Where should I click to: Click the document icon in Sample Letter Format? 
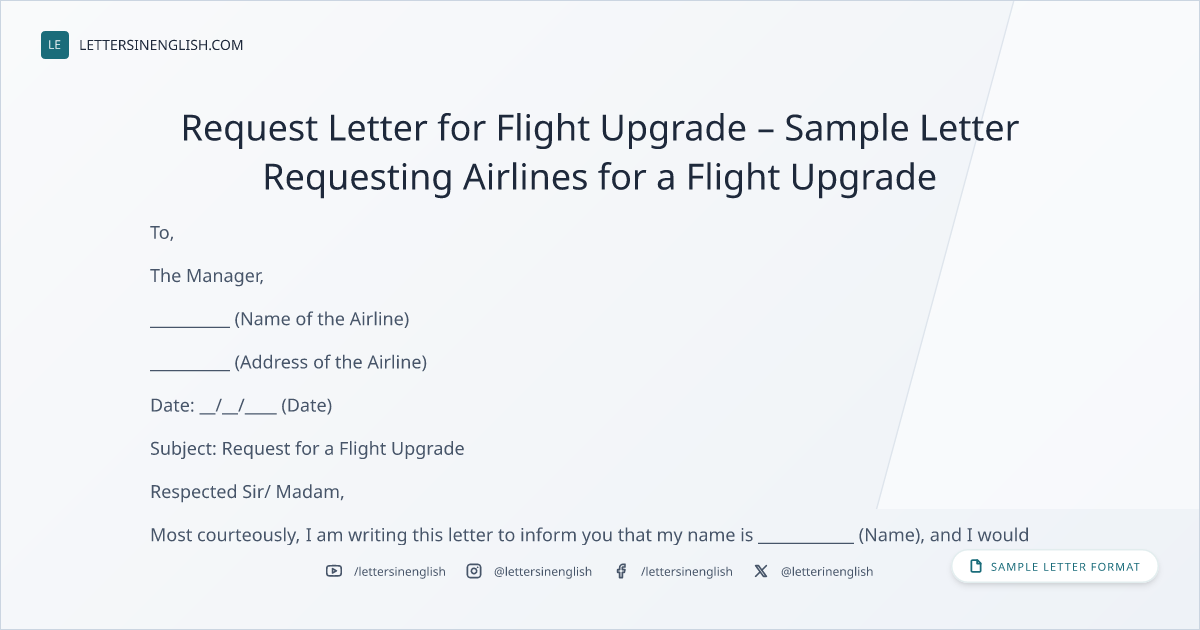(x=976, y=567)
